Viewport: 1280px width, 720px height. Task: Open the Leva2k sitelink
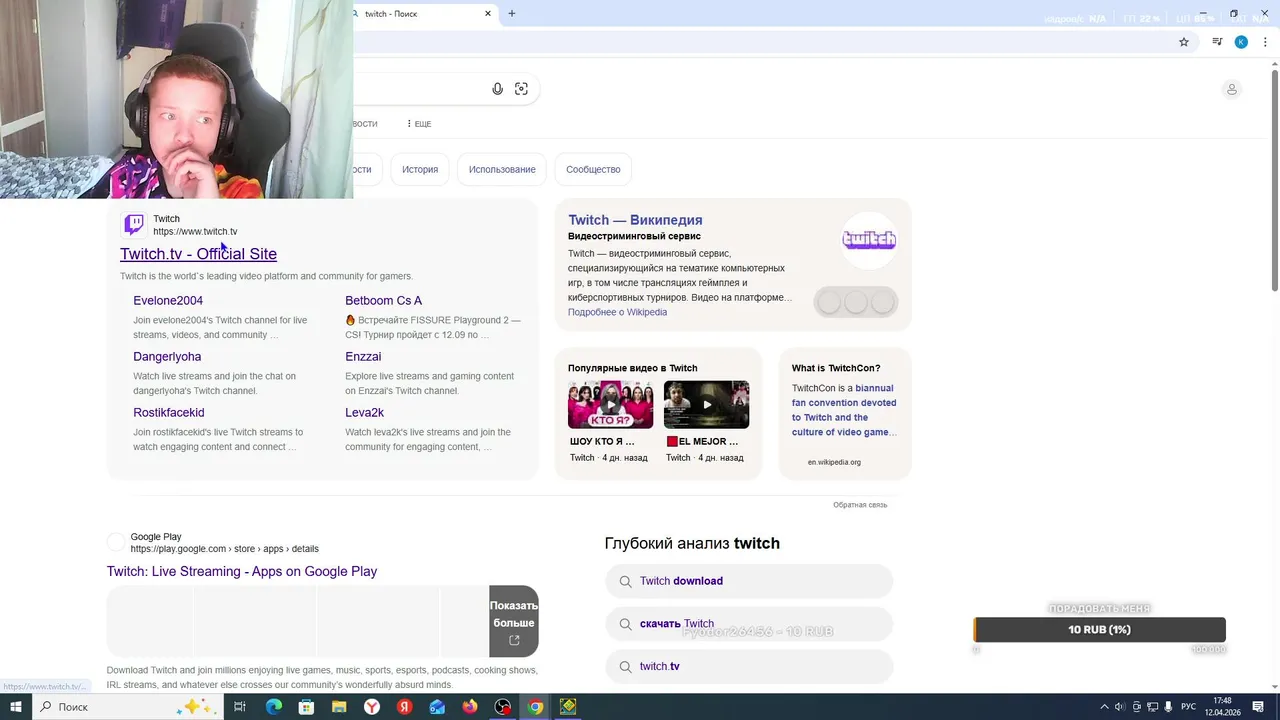tap(364, 412)
